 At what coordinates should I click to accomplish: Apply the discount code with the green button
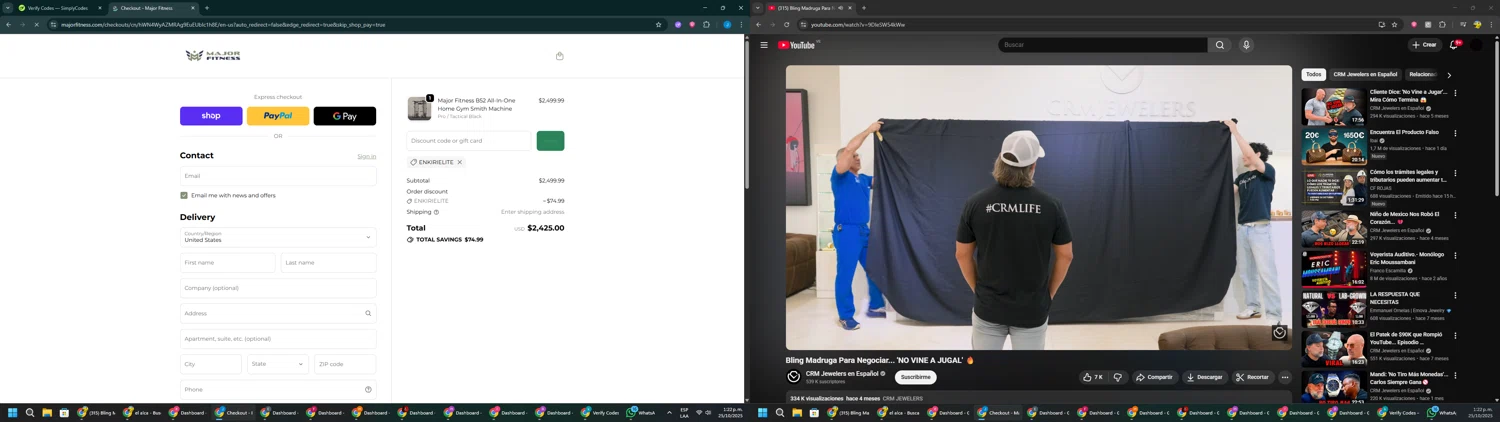550,141
